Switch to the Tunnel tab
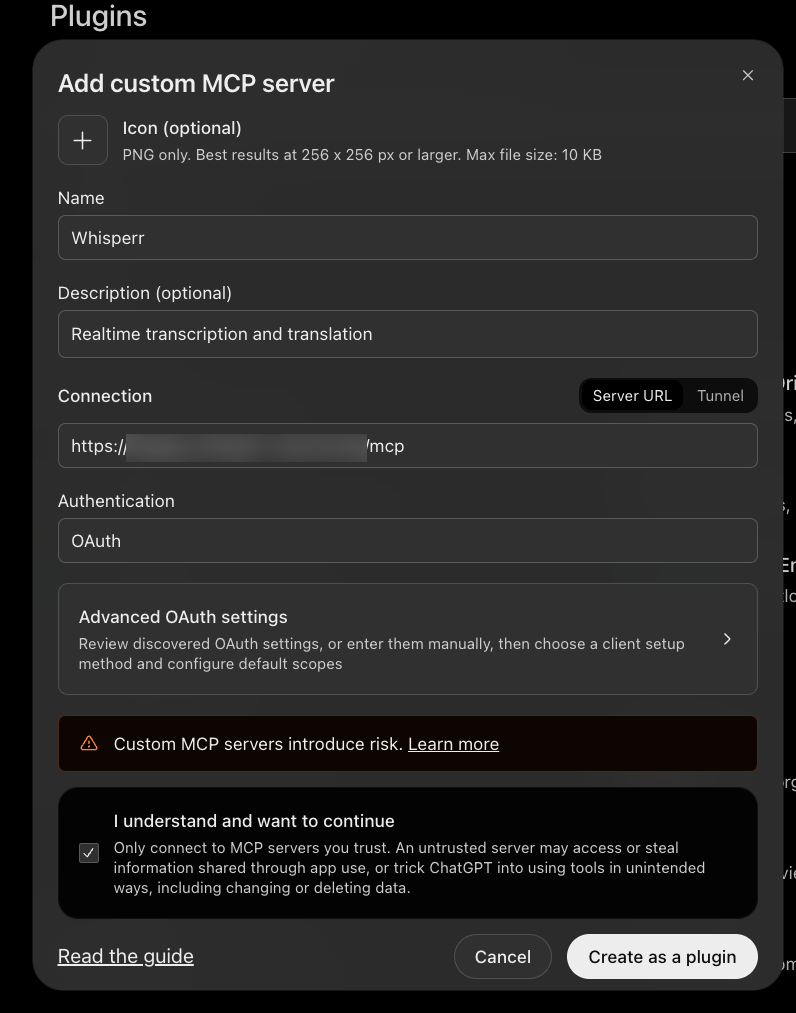Image resolution: width=796 pixels, height=1013 pixels. (720, 395)
